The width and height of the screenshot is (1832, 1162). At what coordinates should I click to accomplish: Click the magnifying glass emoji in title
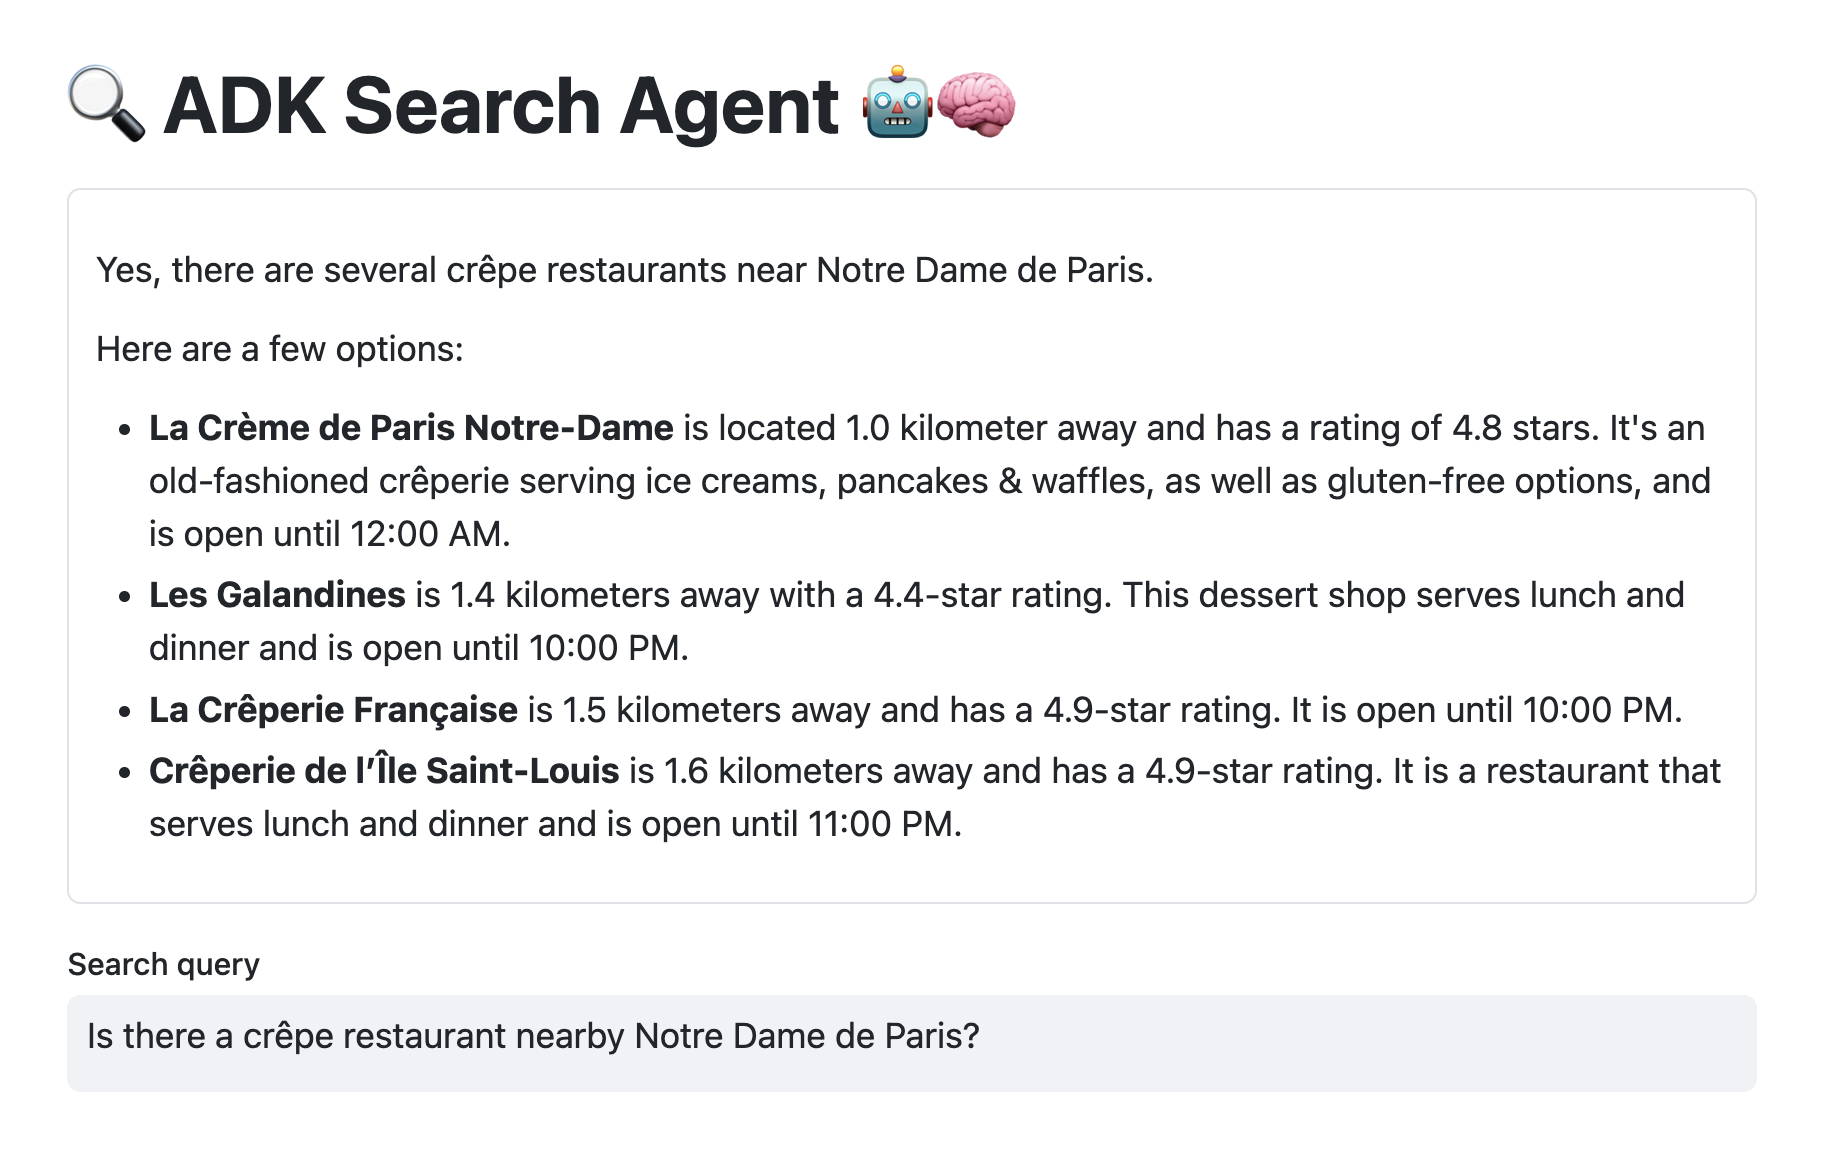pos(106,105)
